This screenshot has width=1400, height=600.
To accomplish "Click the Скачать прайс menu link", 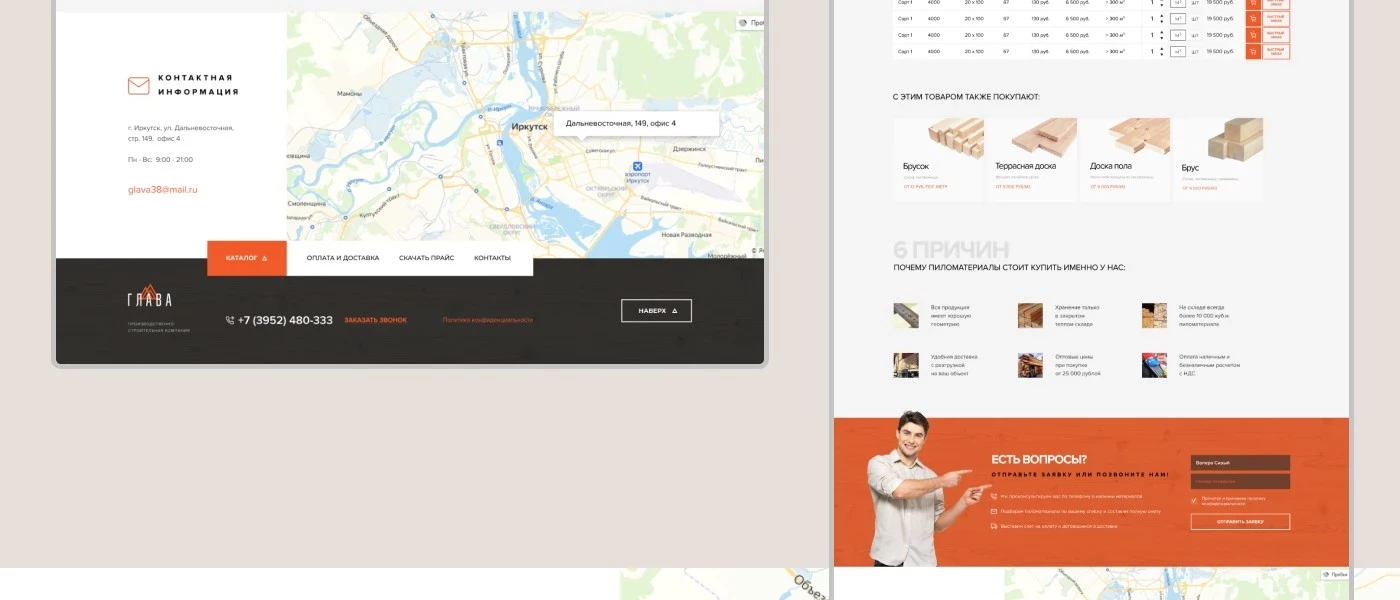I will (x=426, y=258).
